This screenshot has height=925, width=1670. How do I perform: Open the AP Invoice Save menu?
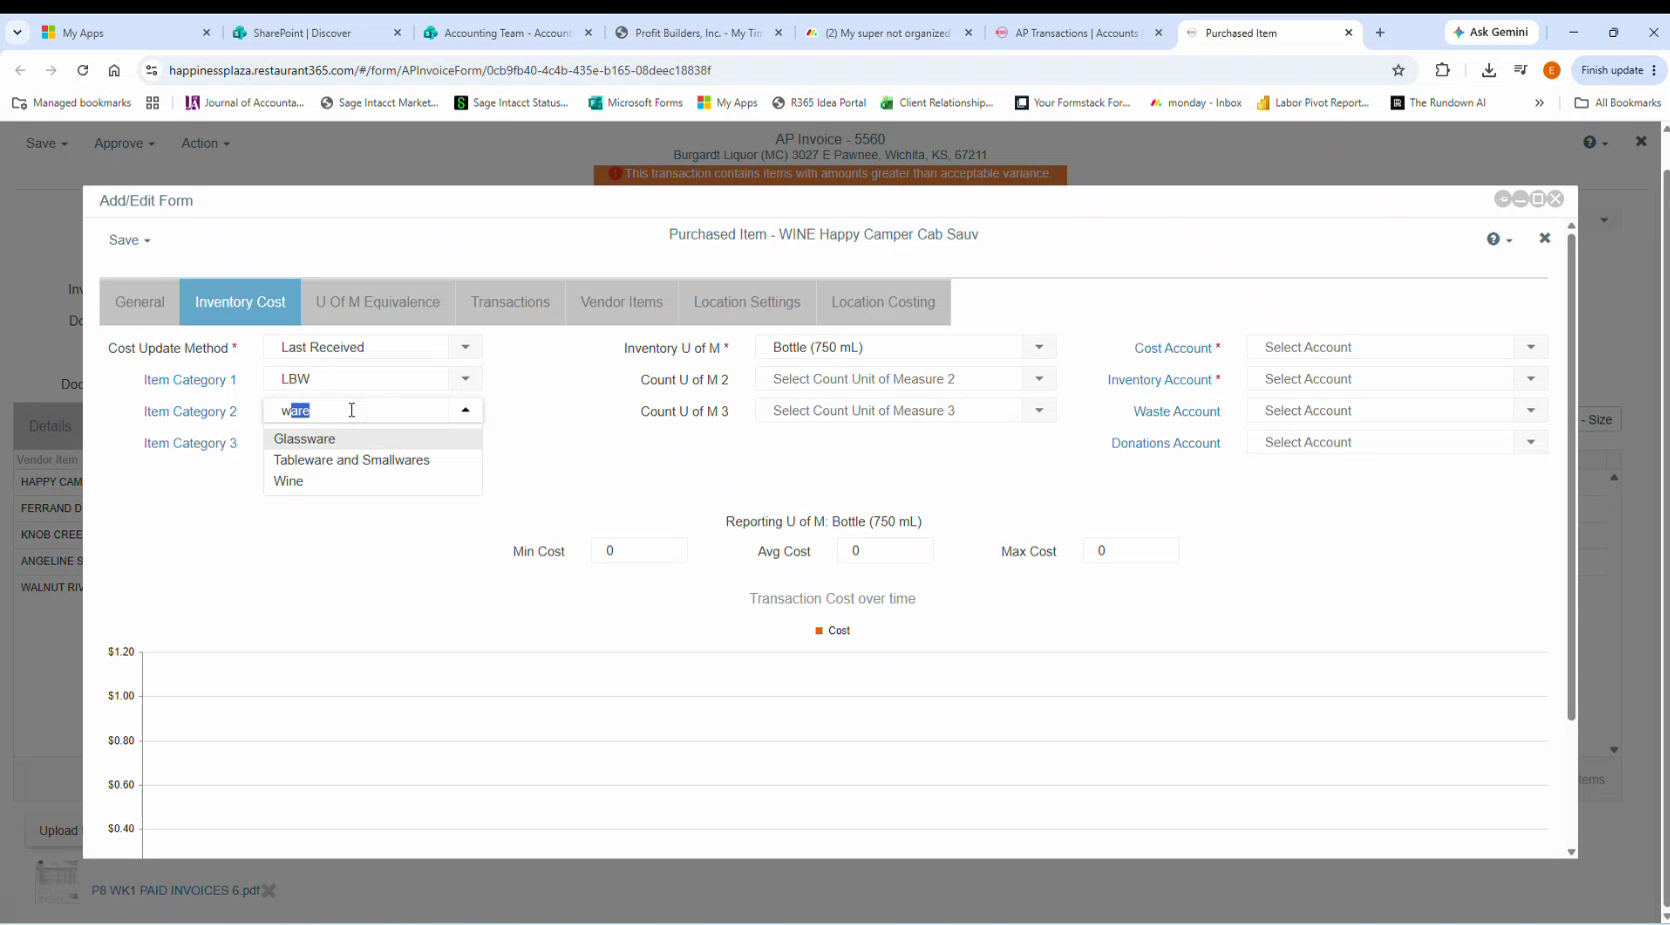46,143
